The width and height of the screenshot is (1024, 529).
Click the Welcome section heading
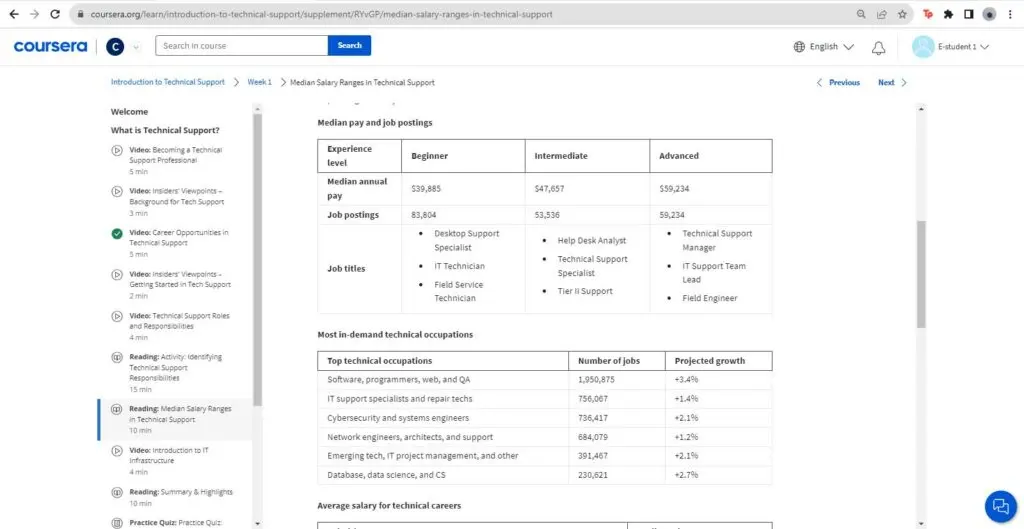tap(129, 112)
